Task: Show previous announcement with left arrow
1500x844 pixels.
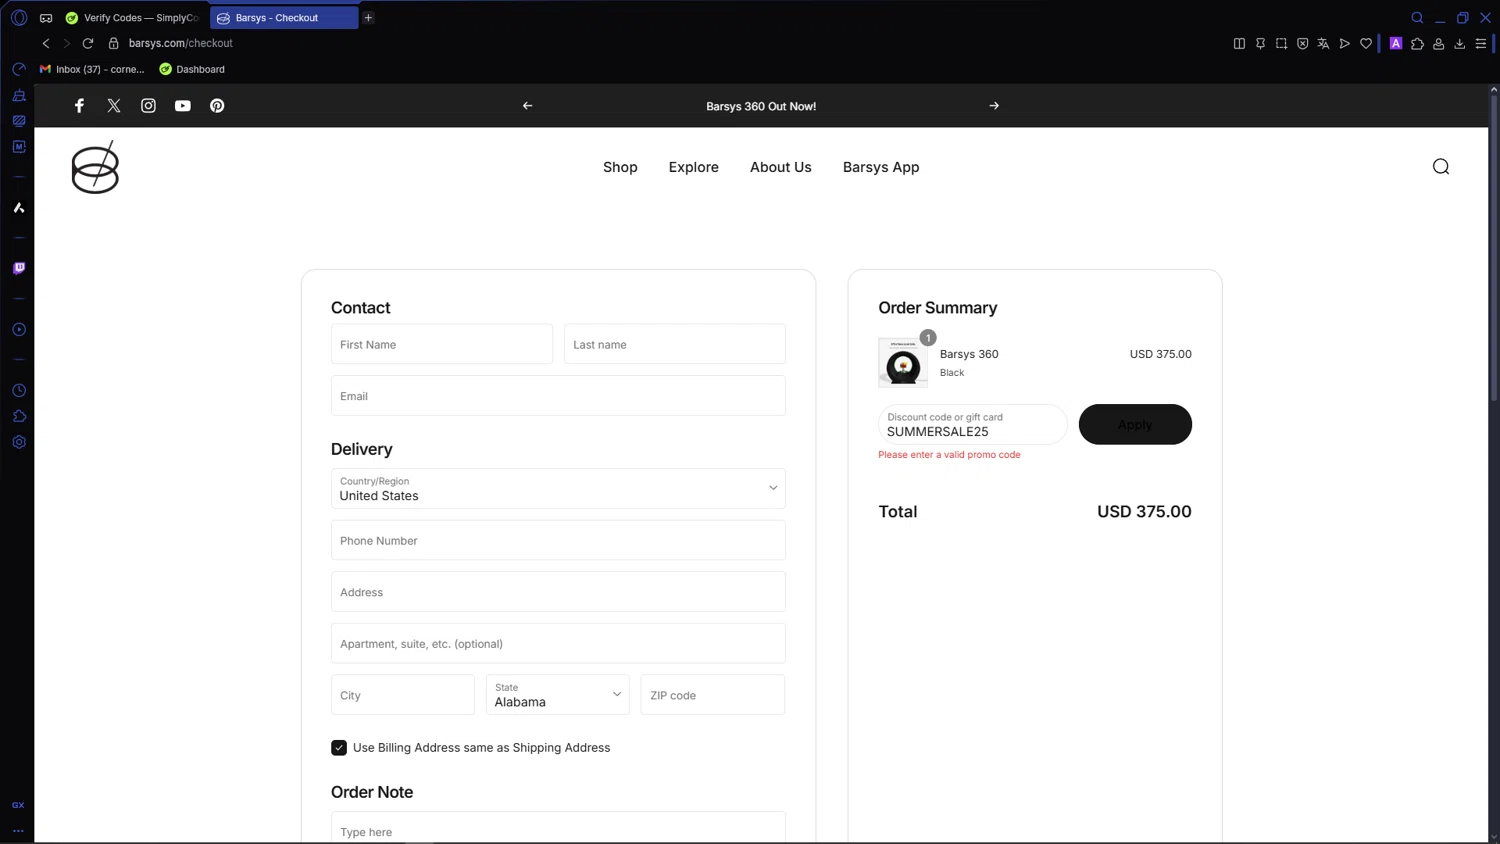Action: tap(528, 106)
